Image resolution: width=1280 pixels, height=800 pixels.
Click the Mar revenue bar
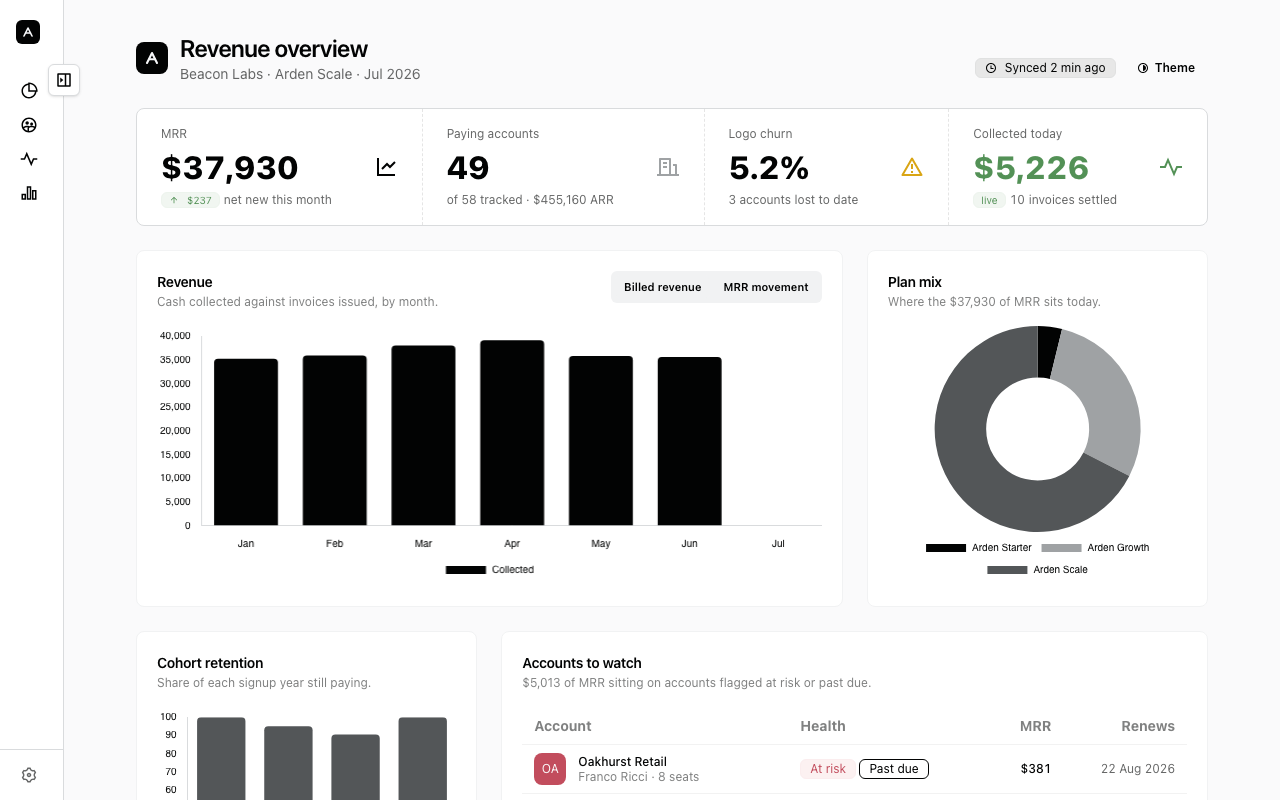pyautogui.click(x=423, y=435)
